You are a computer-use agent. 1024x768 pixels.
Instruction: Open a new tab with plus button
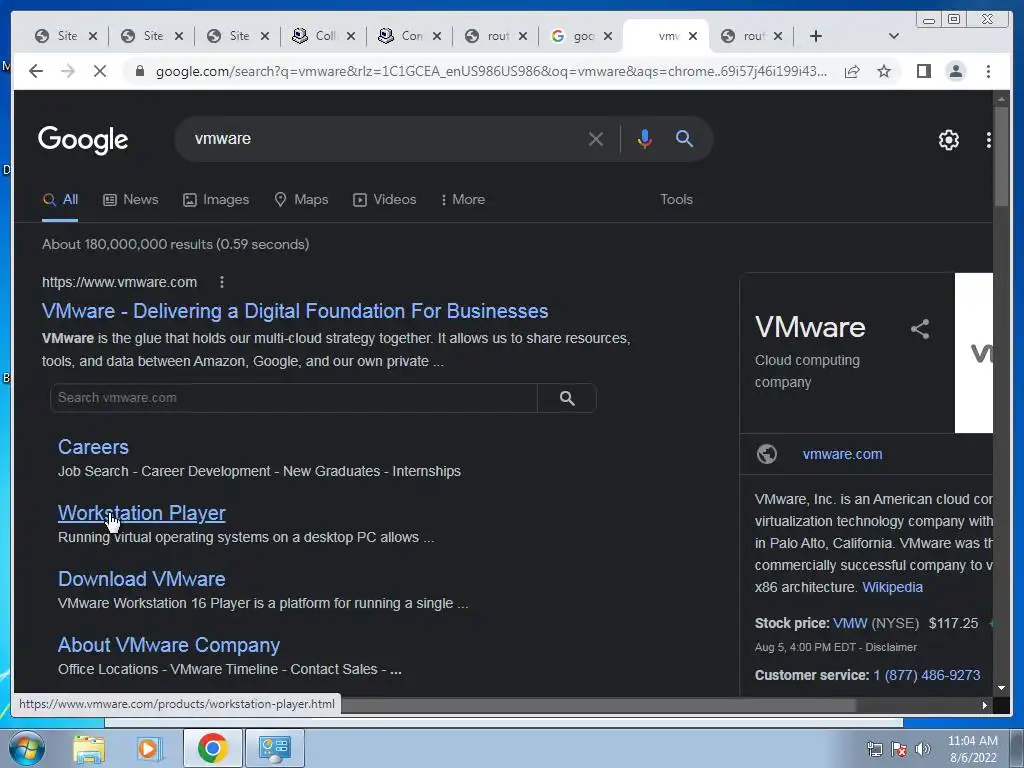pos(816,36)
